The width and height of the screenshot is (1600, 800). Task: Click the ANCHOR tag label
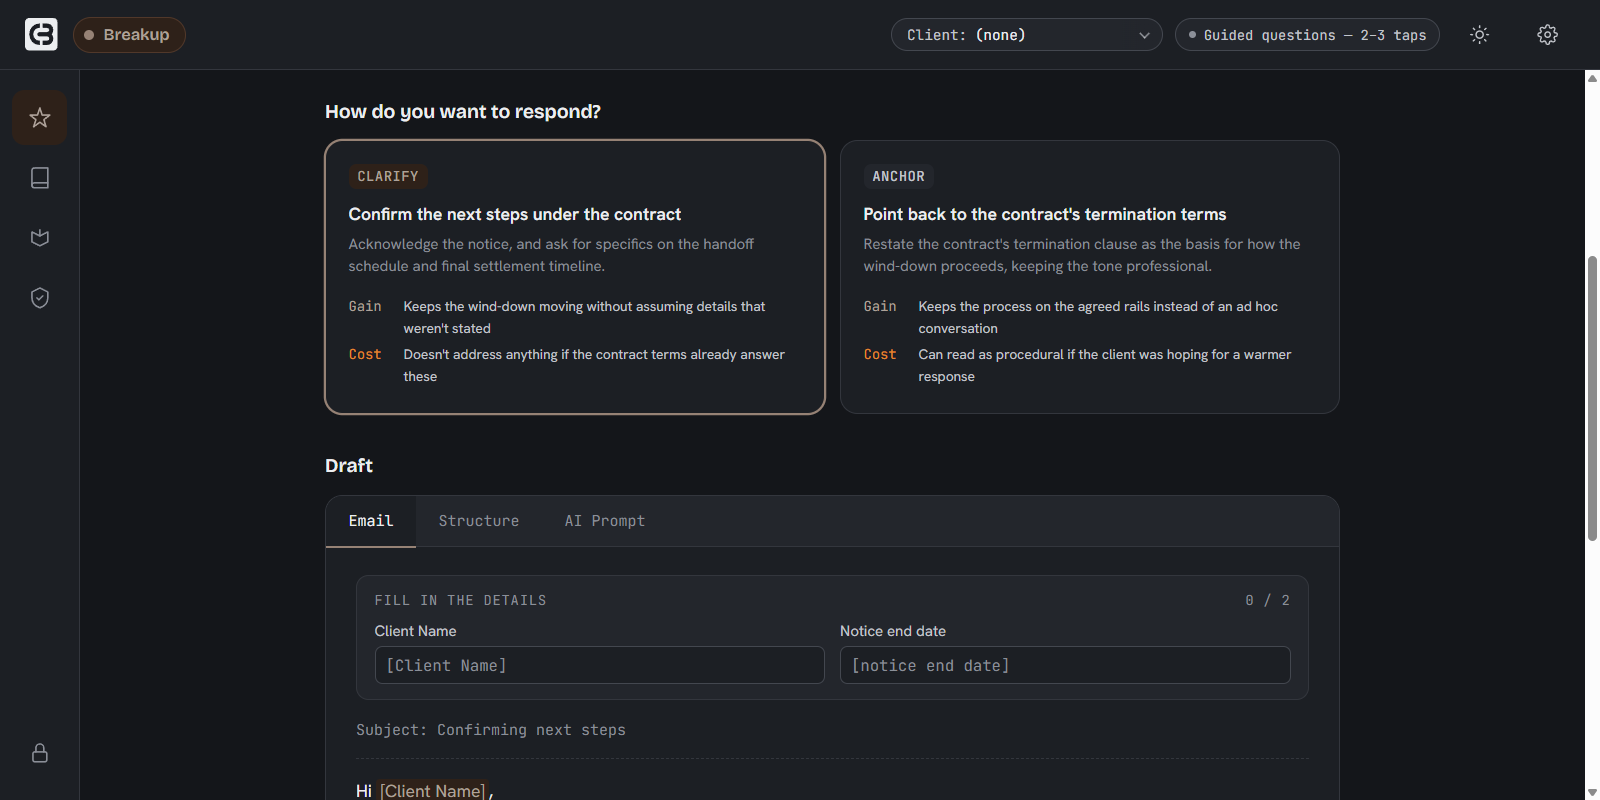coord(899,176)
